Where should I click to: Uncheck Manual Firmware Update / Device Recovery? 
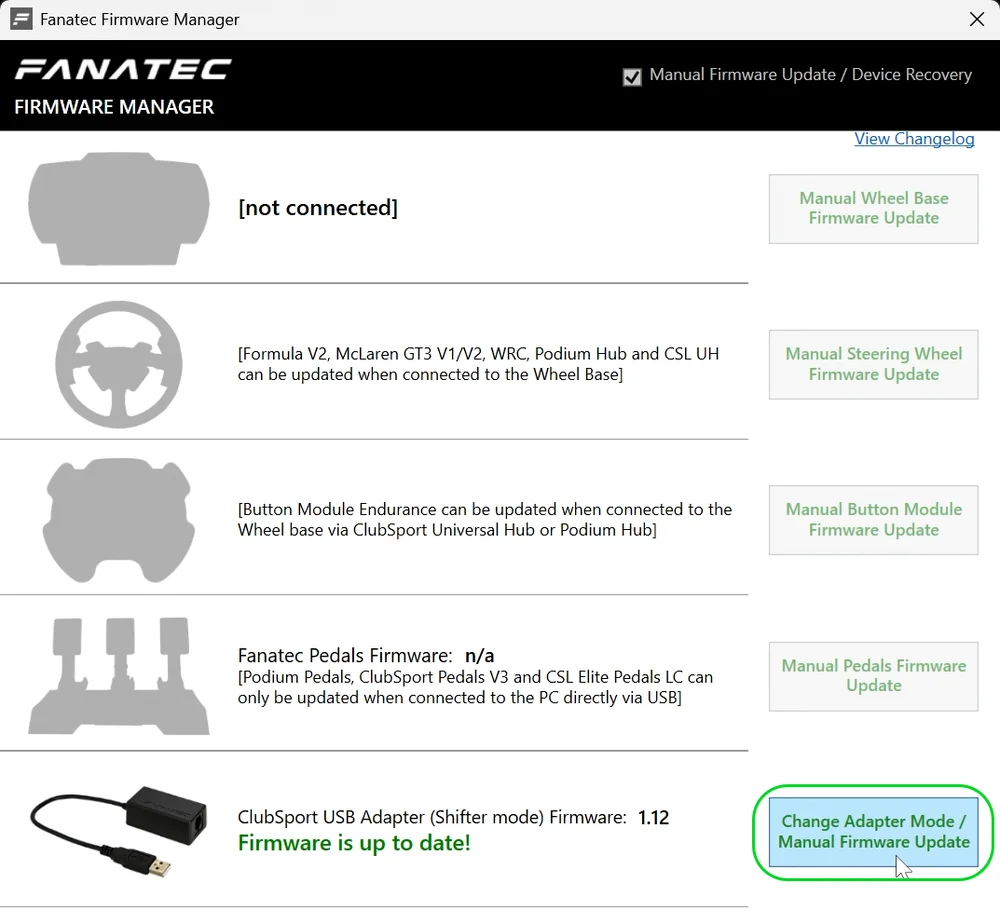[632, 77]
